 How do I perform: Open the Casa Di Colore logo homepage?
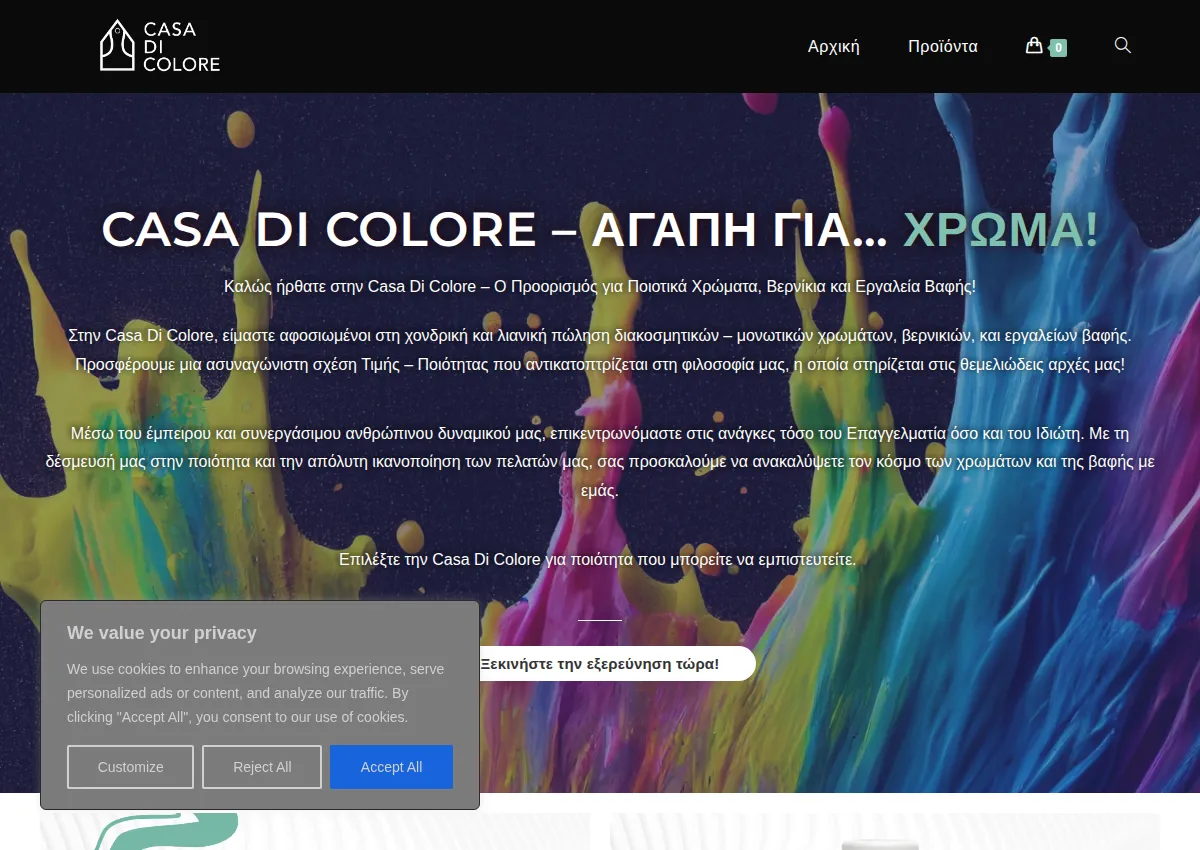160,46
